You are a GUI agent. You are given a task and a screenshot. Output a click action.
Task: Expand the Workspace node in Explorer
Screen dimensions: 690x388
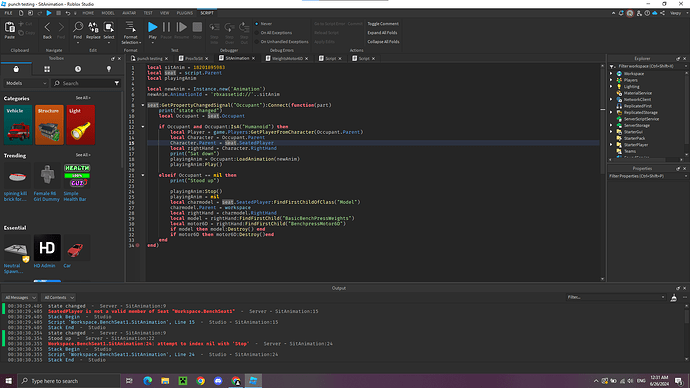point(611,74)
